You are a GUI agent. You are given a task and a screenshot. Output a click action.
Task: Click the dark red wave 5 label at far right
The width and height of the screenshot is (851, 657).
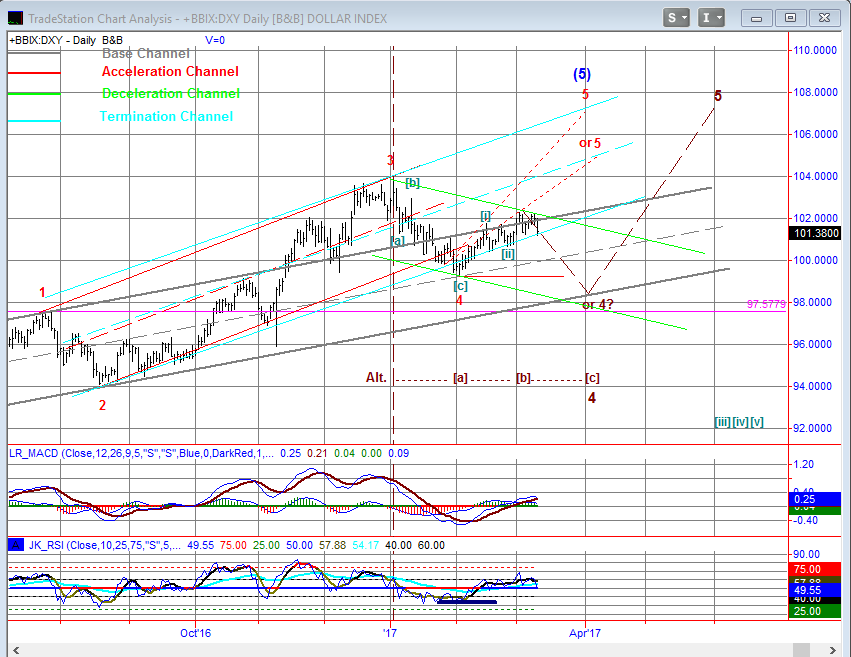coord(717,96)
